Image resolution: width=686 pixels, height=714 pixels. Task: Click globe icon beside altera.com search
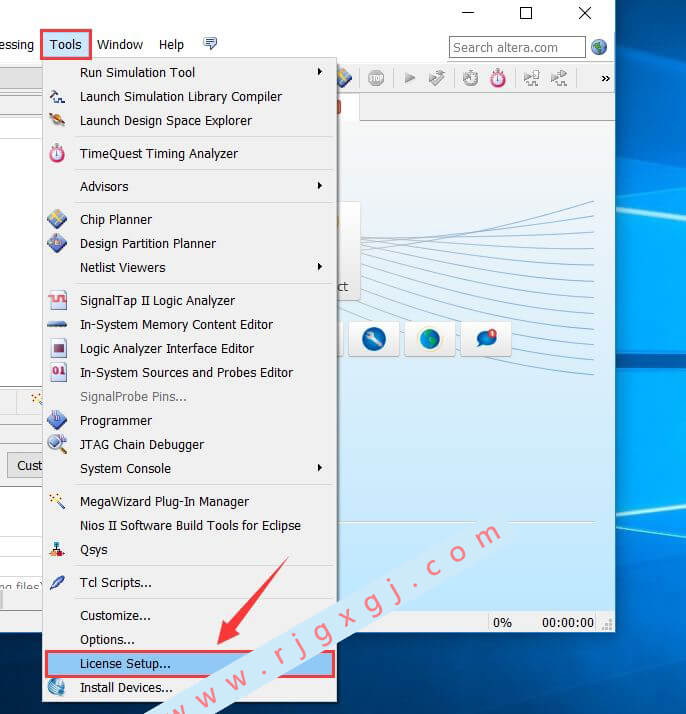599,47
